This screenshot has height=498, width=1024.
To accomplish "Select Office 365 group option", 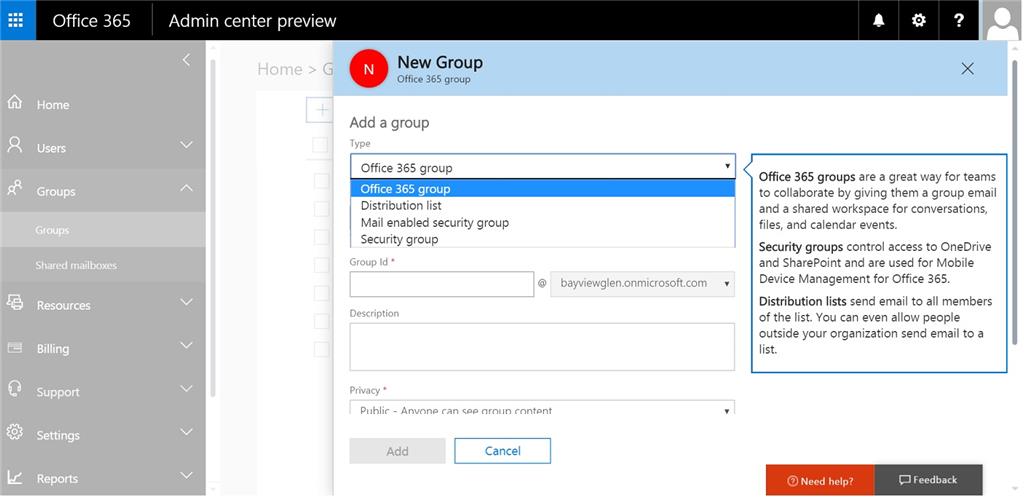I will (x=543, y=189).
